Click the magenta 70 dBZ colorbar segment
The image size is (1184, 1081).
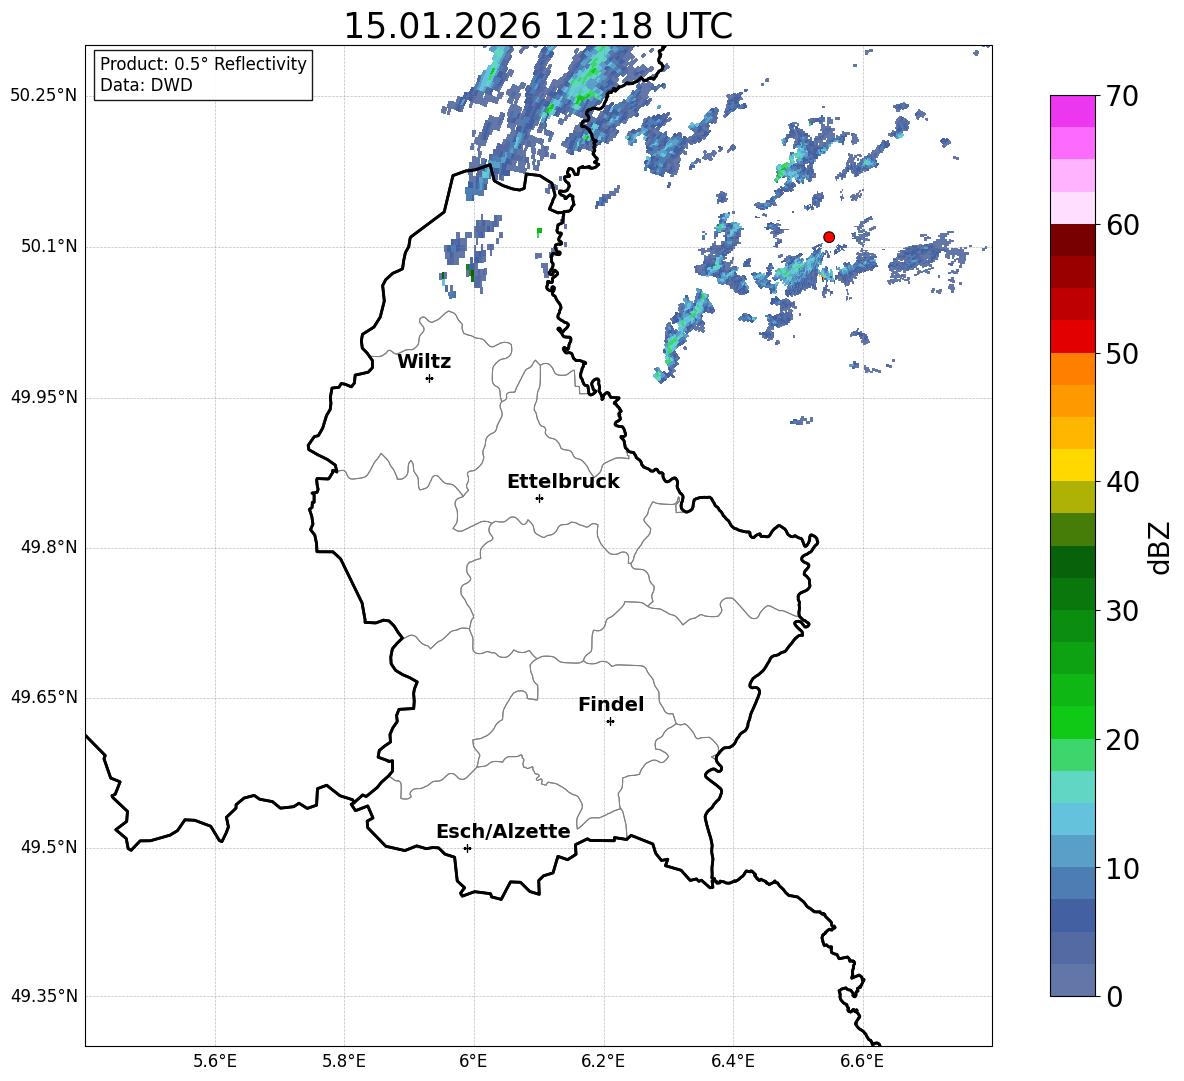(x=1072, y=111)
